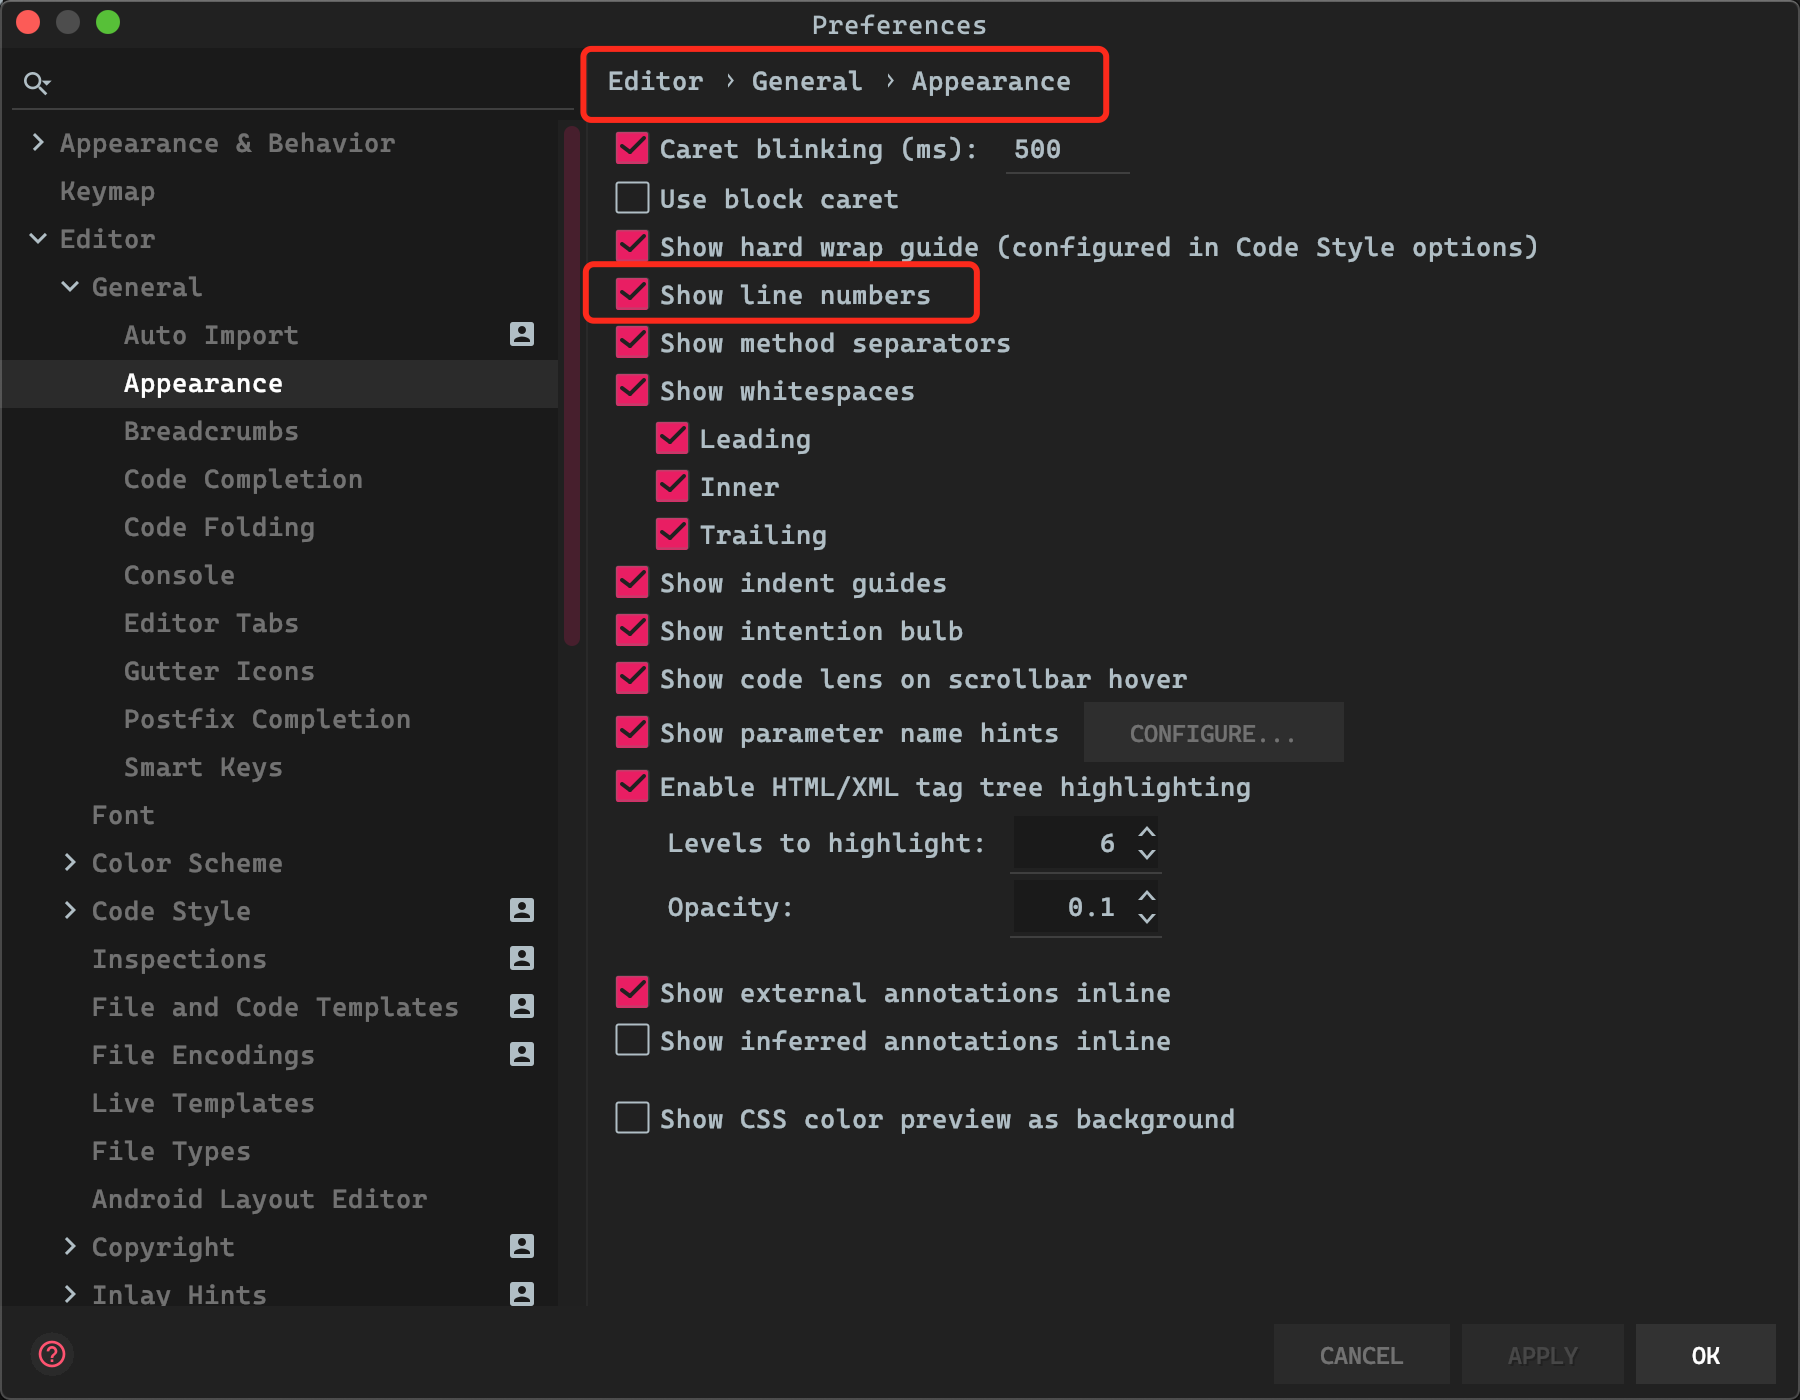The width and height of the screenshot is (1800, 1400).
Task: Enable the Use block caret checkbox
Action: pyautogui.click(x=632, y=198)
